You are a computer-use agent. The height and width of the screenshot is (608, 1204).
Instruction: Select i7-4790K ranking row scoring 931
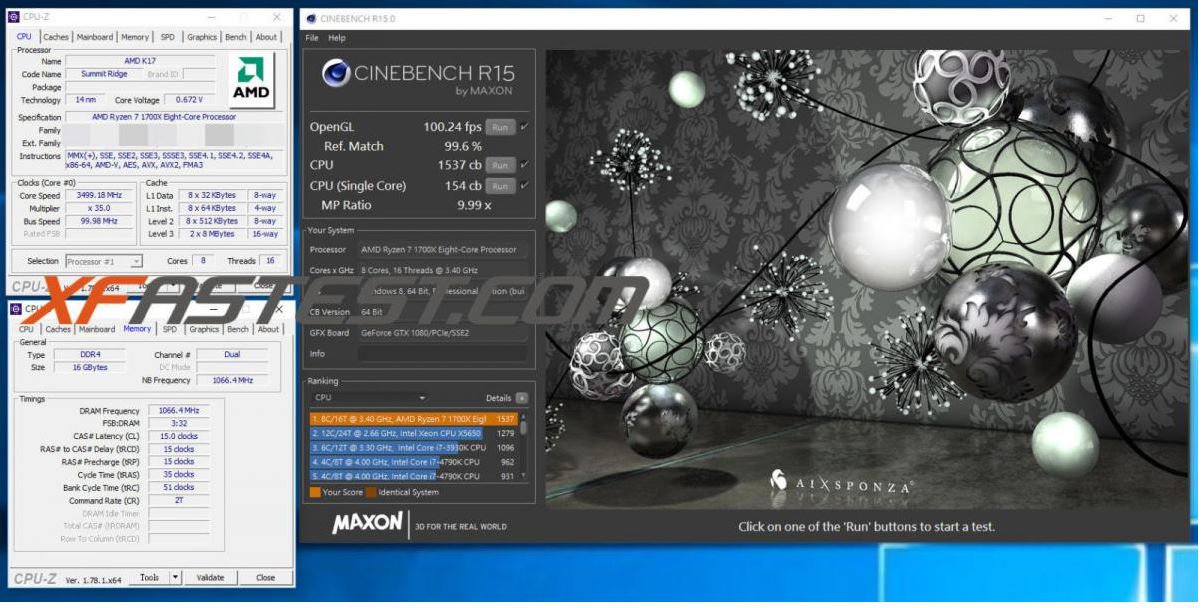click(414, 476)
